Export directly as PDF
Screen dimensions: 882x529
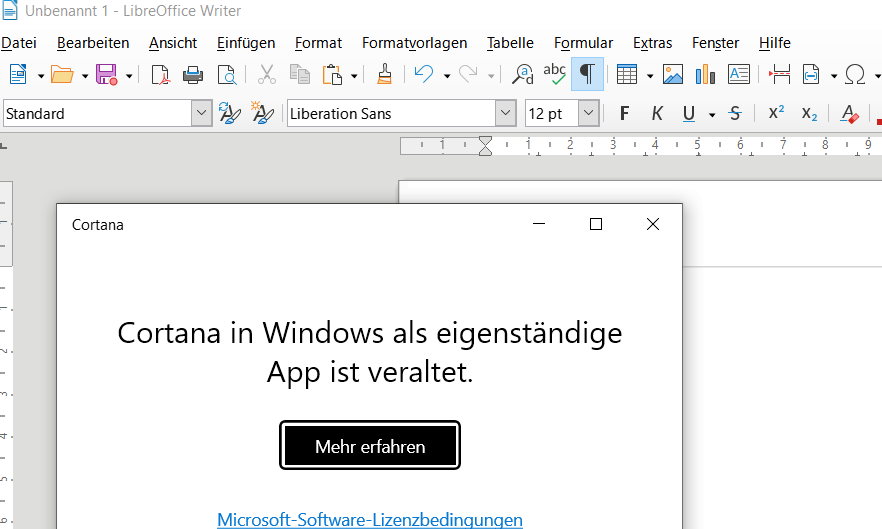click(x=161, y=74)
